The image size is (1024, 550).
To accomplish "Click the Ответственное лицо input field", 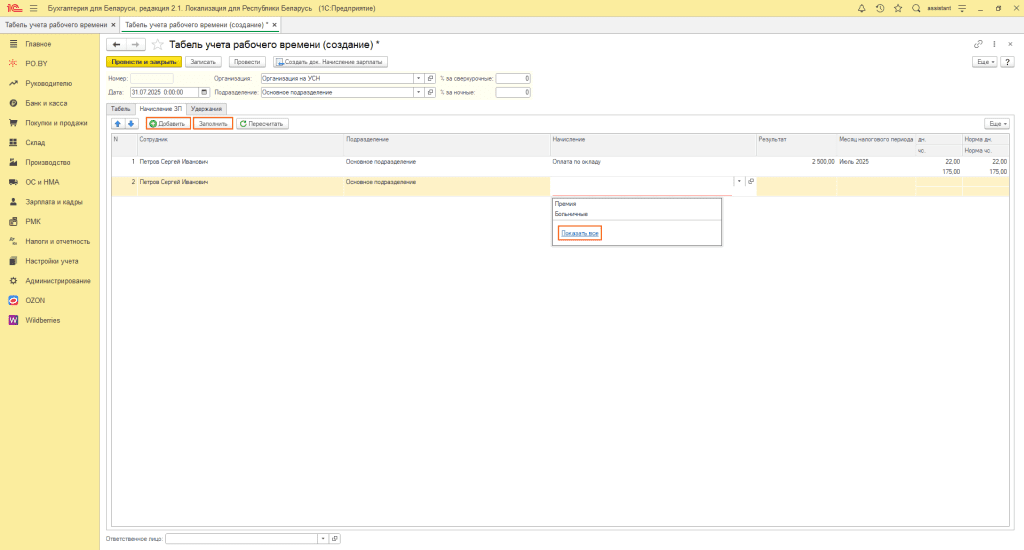I will point(242,539).
